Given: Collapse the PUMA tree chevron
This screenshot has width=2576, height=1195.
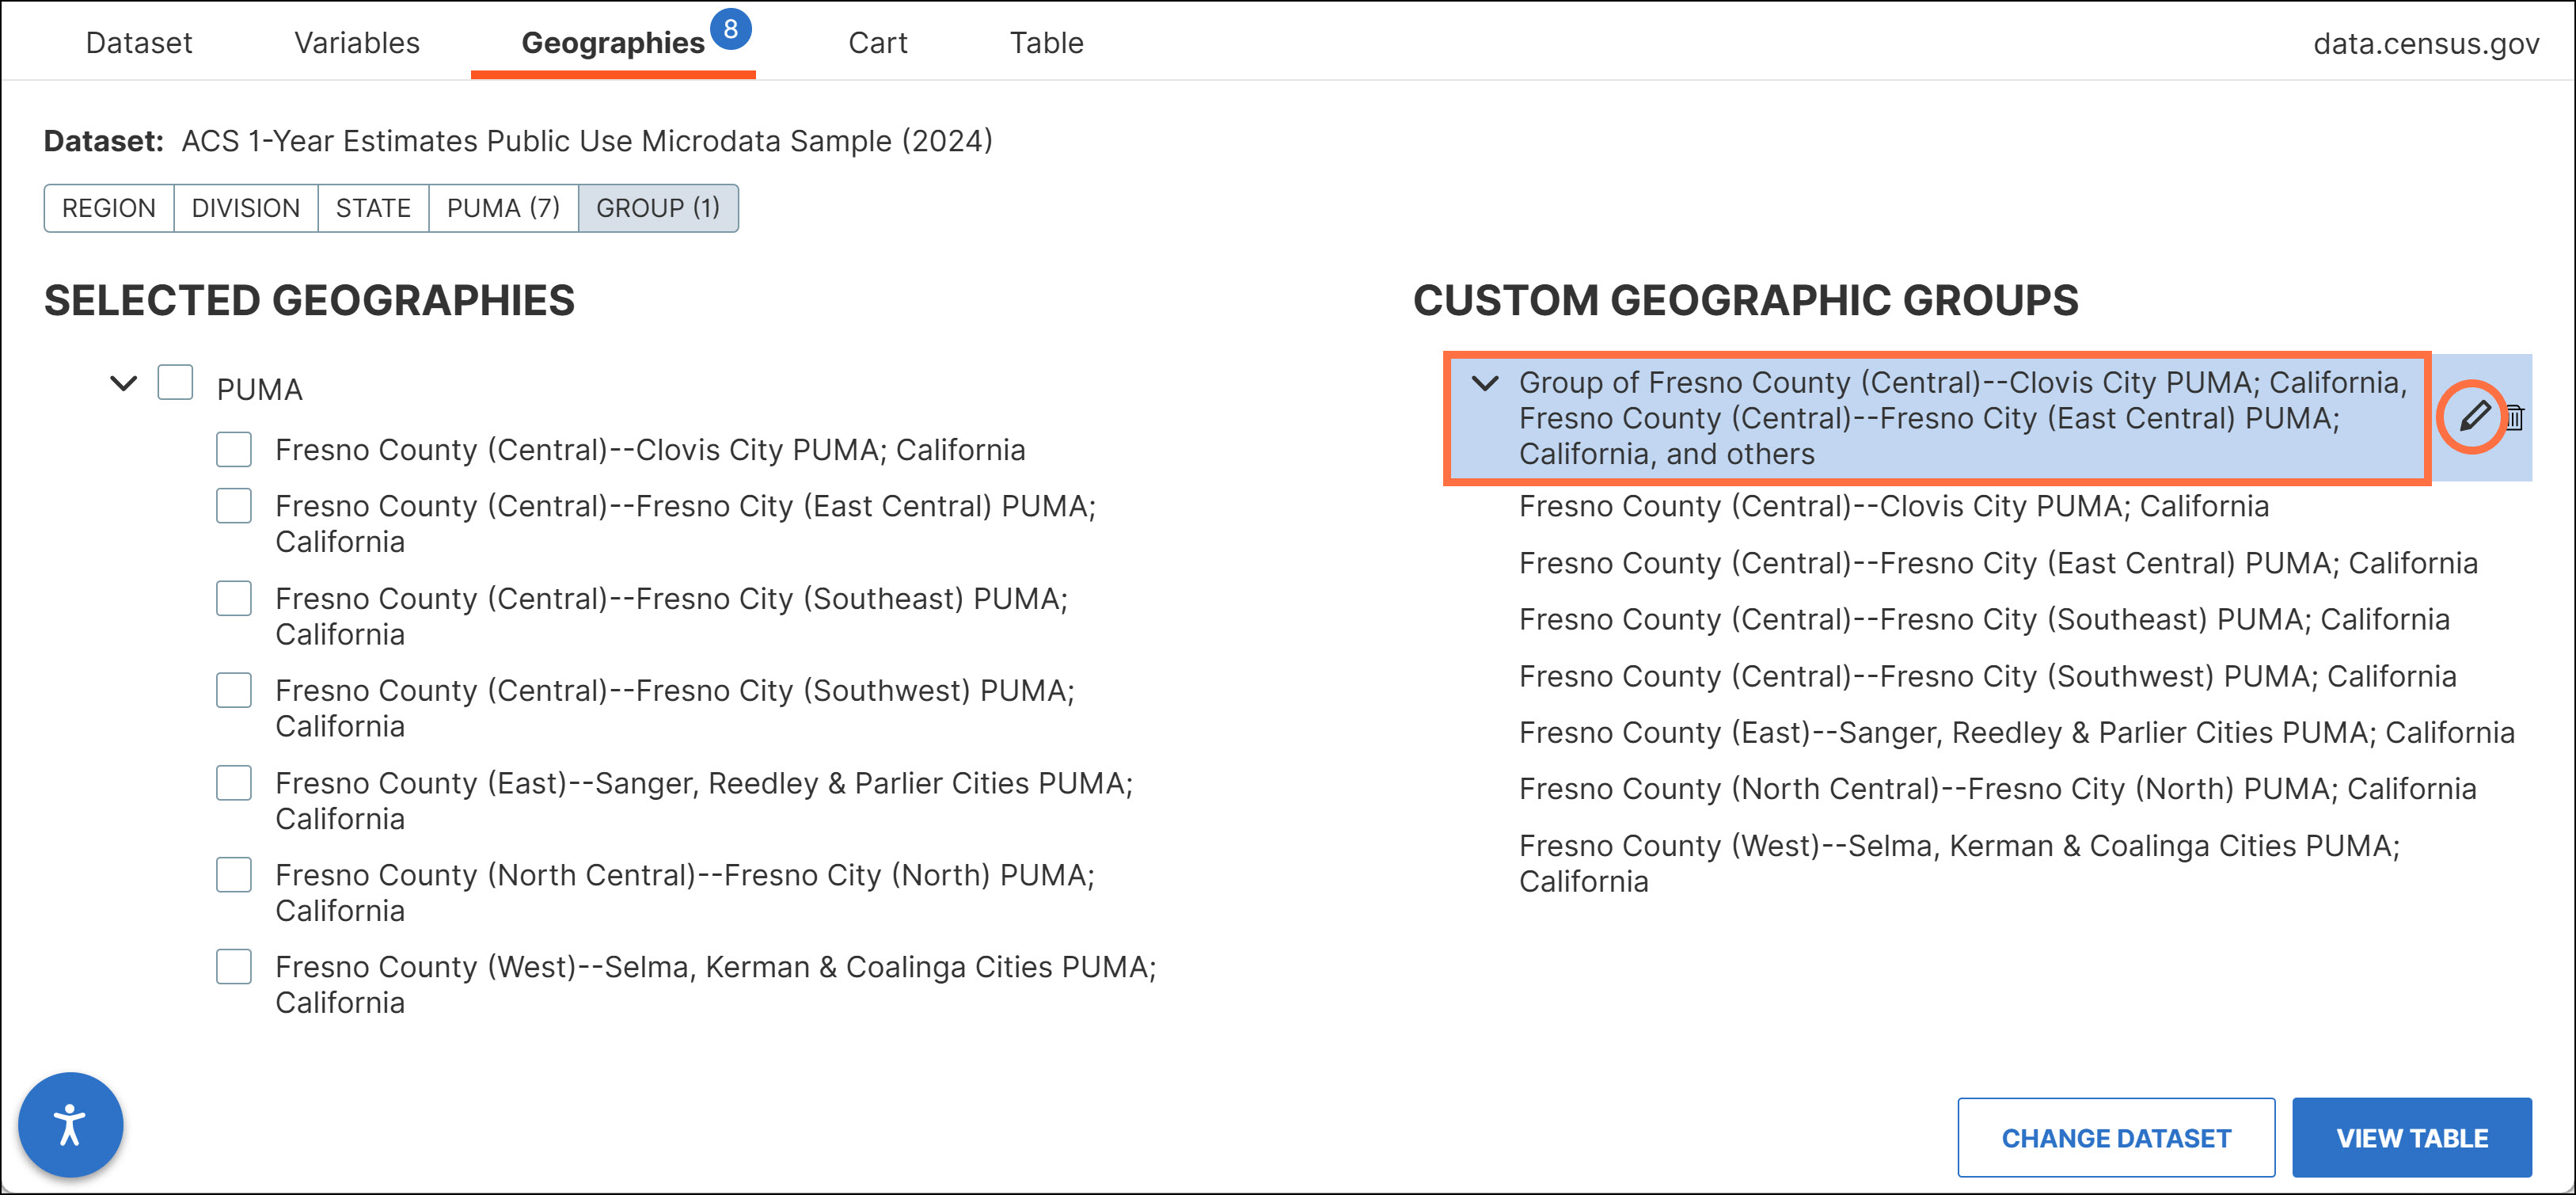Looking at the screenshot, I should tap(123, 384).
